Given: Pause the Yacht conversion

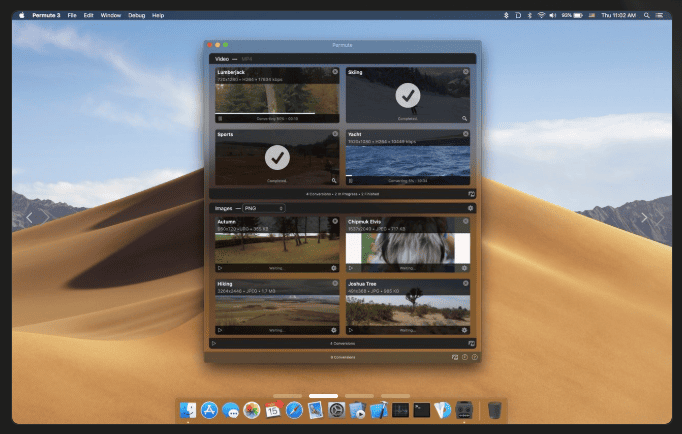Looking at the screenshot, I should point(351,180).
